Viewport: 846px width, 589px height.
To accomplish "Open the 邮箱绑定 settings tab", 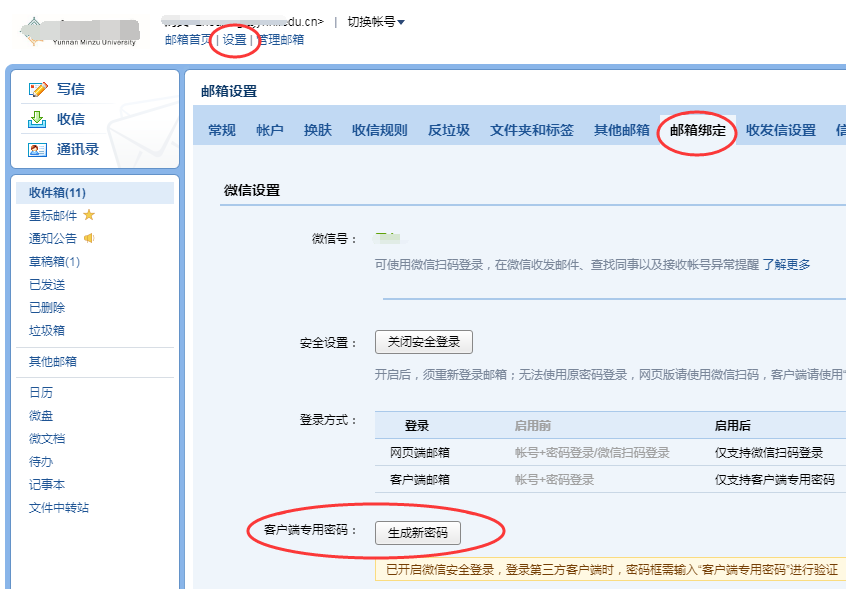I will 698,130.
